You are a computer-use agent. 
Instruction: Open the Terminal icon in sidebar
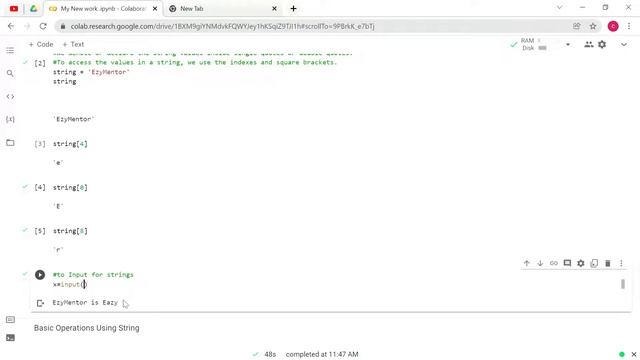10,338
